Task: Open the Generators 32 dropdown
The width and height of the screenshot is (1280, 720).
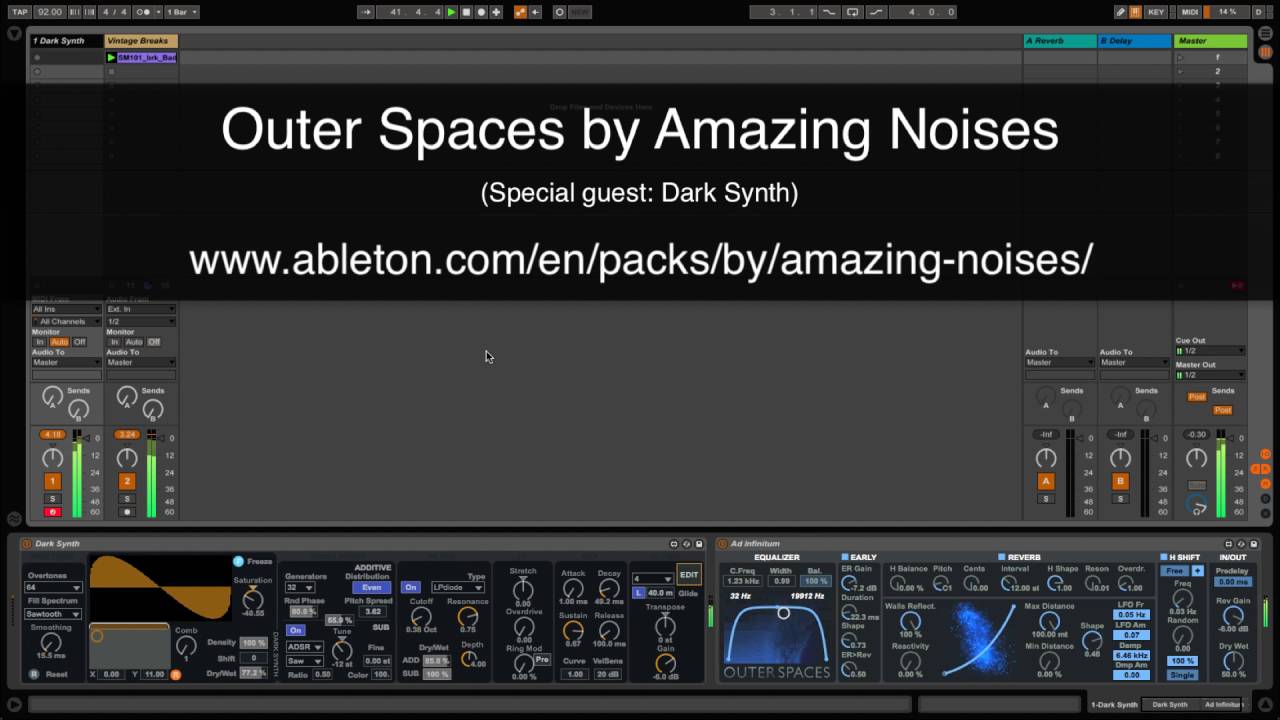Action: [300, 587]
